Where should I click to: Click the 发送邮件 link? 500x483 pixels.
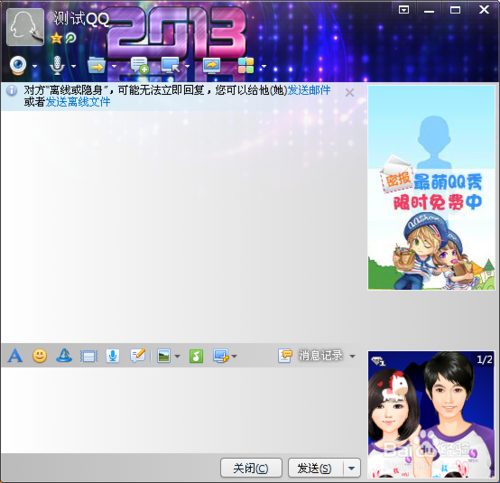[x=309, y=90]
